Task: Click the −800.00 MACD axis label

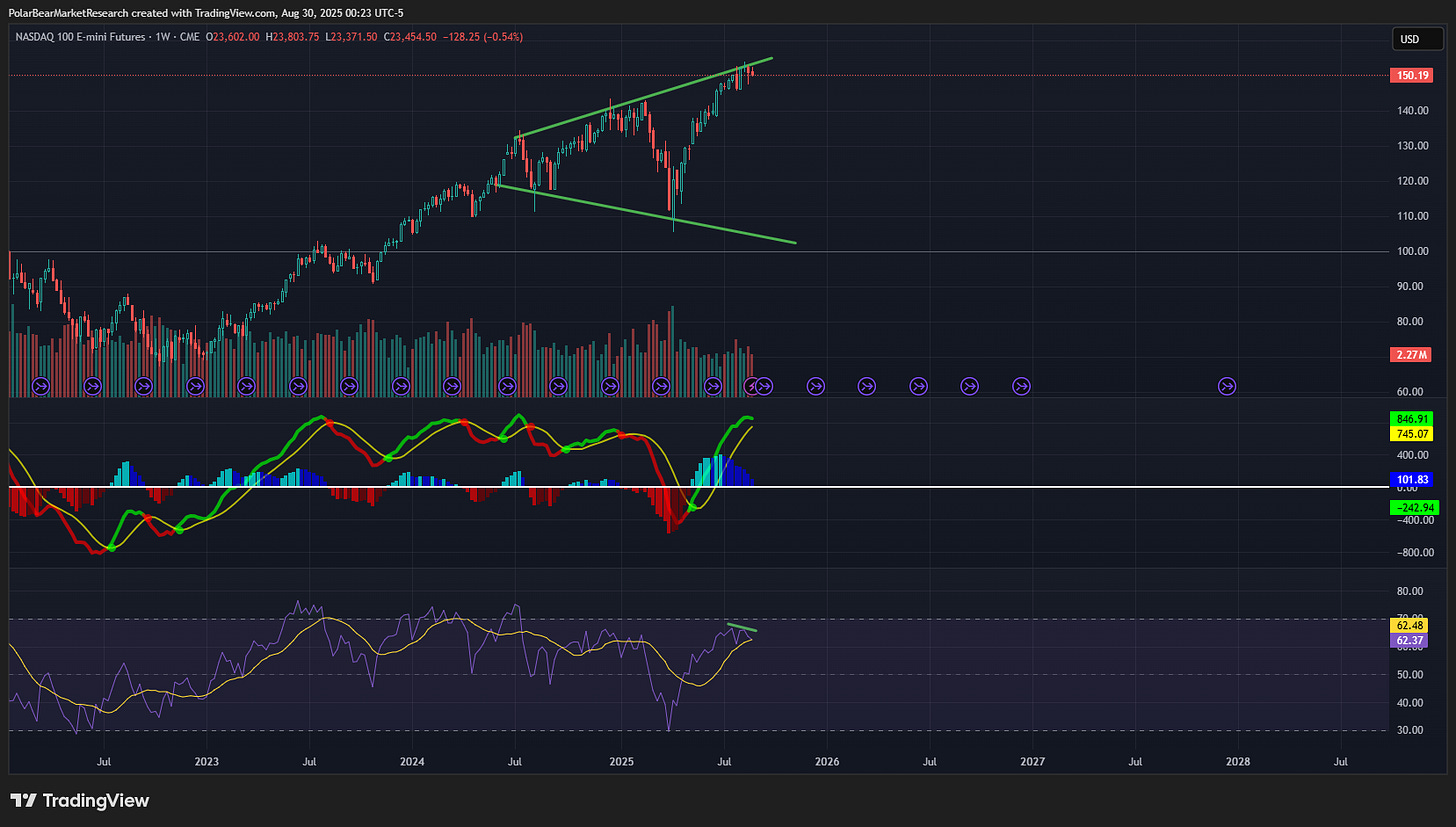Action: point(1413,553)
